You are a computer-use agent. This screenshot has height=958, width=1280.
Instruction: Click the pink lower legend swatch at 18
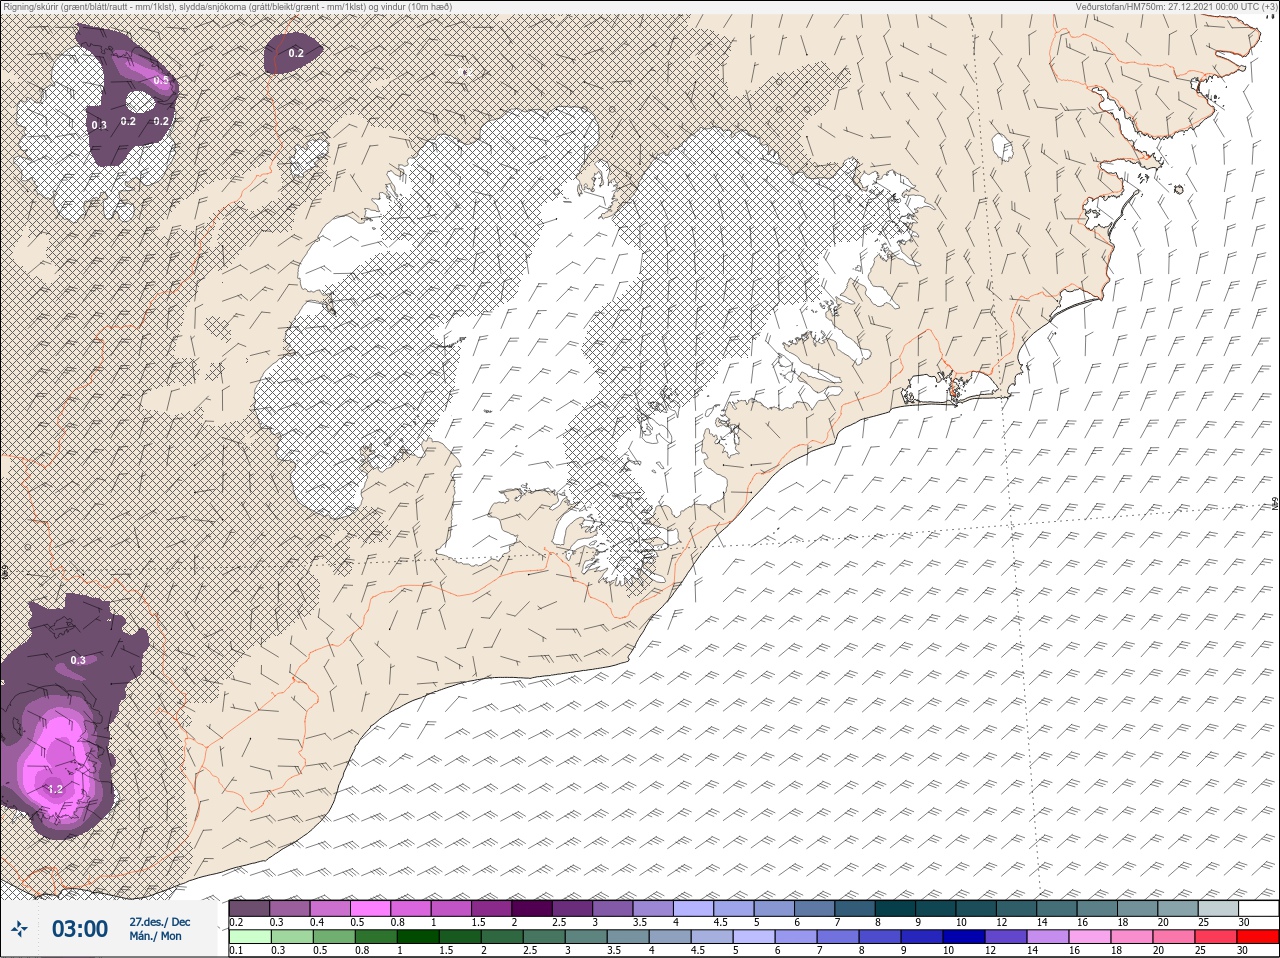[x=1131, y=937]
